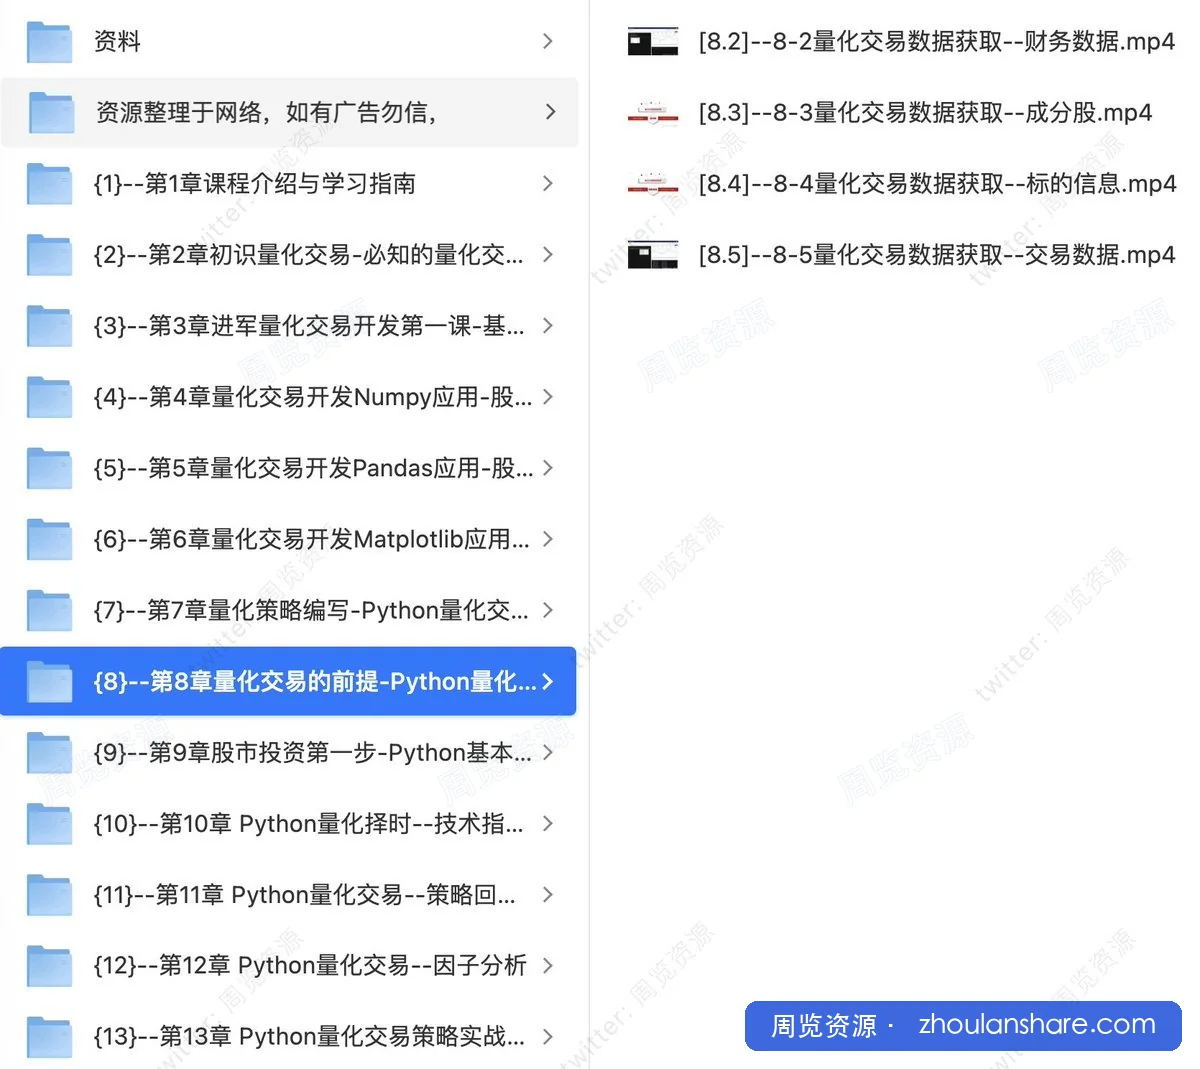Click video thumbnail of [8.2] 财务数据.mp4
Screen dimensions: 1200x1069
653,42
